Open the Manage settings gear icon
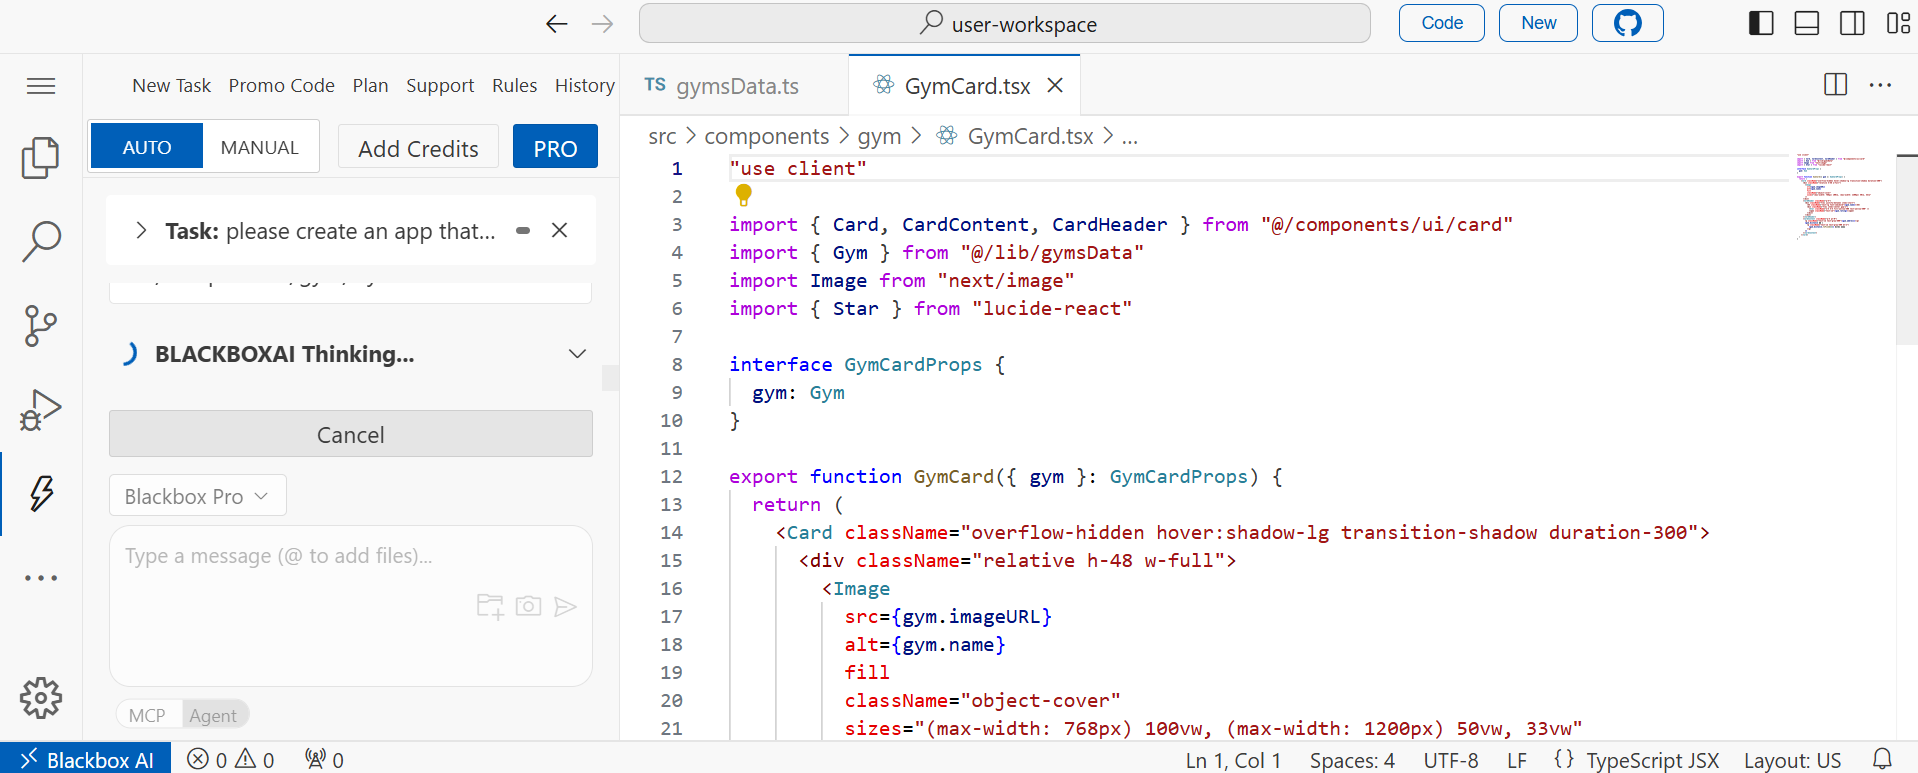1918x773 pixels. [40, 697]
